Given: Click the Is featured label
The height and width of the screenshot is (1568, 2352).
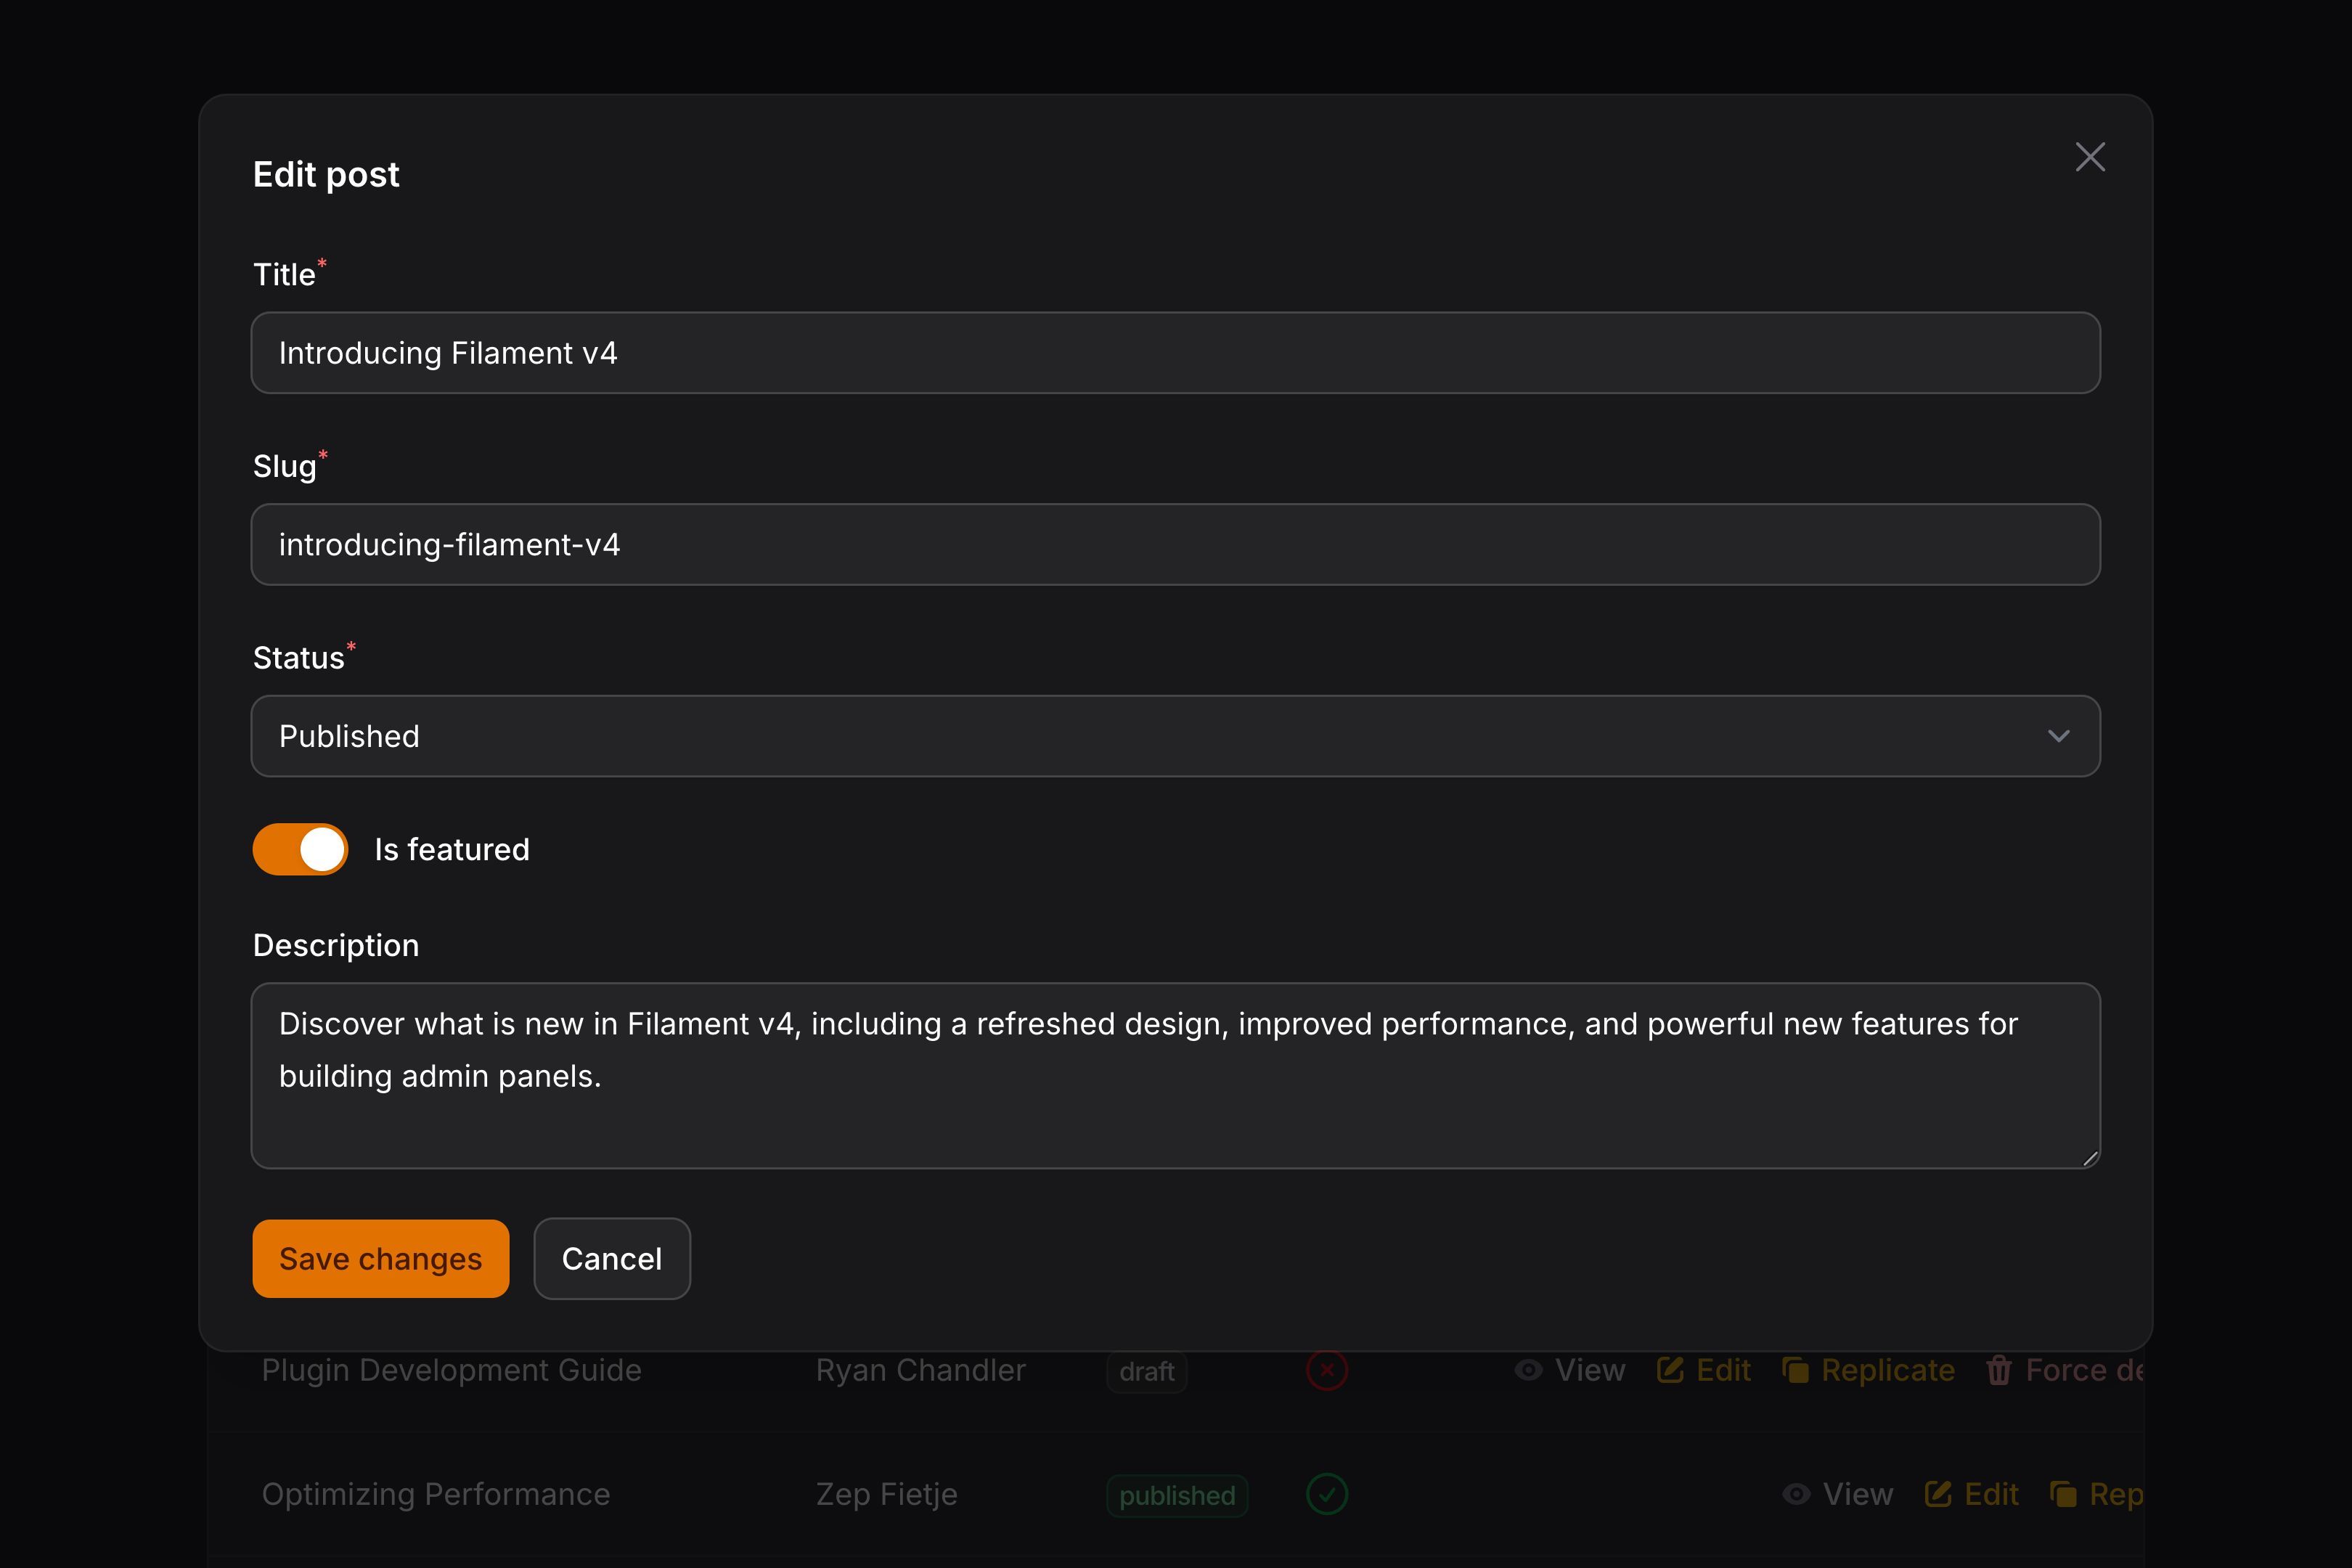Looking at the screenshot, I should pos(452,849).
